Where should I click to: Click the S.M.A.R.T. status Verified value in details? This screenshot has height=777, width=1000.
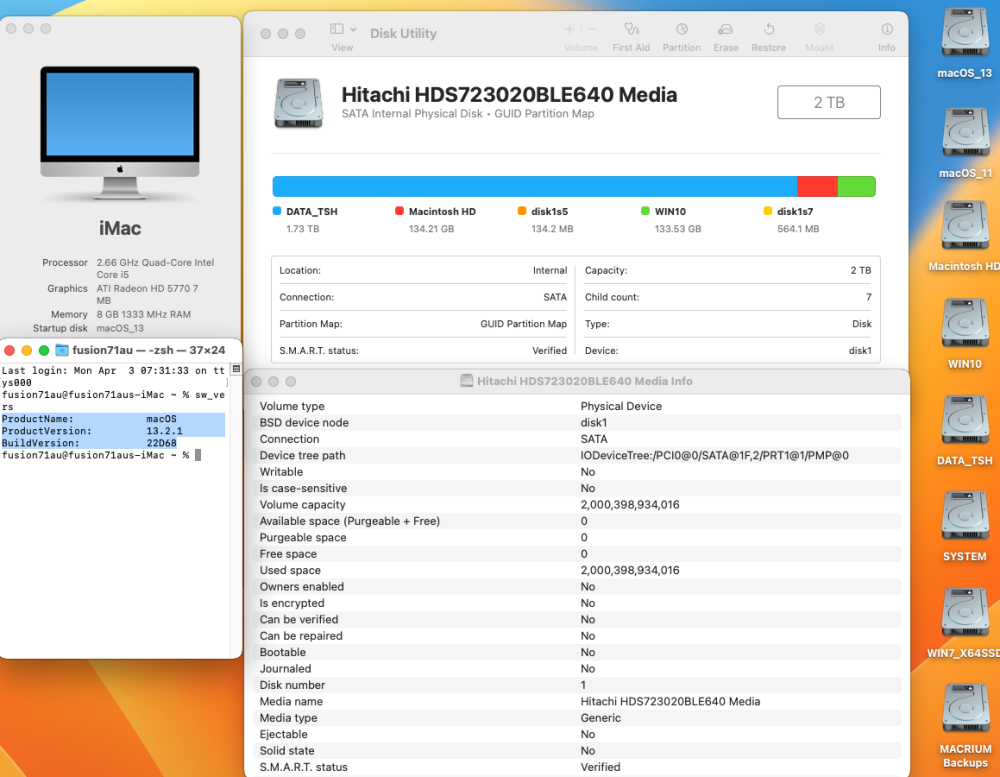[549, 350]
